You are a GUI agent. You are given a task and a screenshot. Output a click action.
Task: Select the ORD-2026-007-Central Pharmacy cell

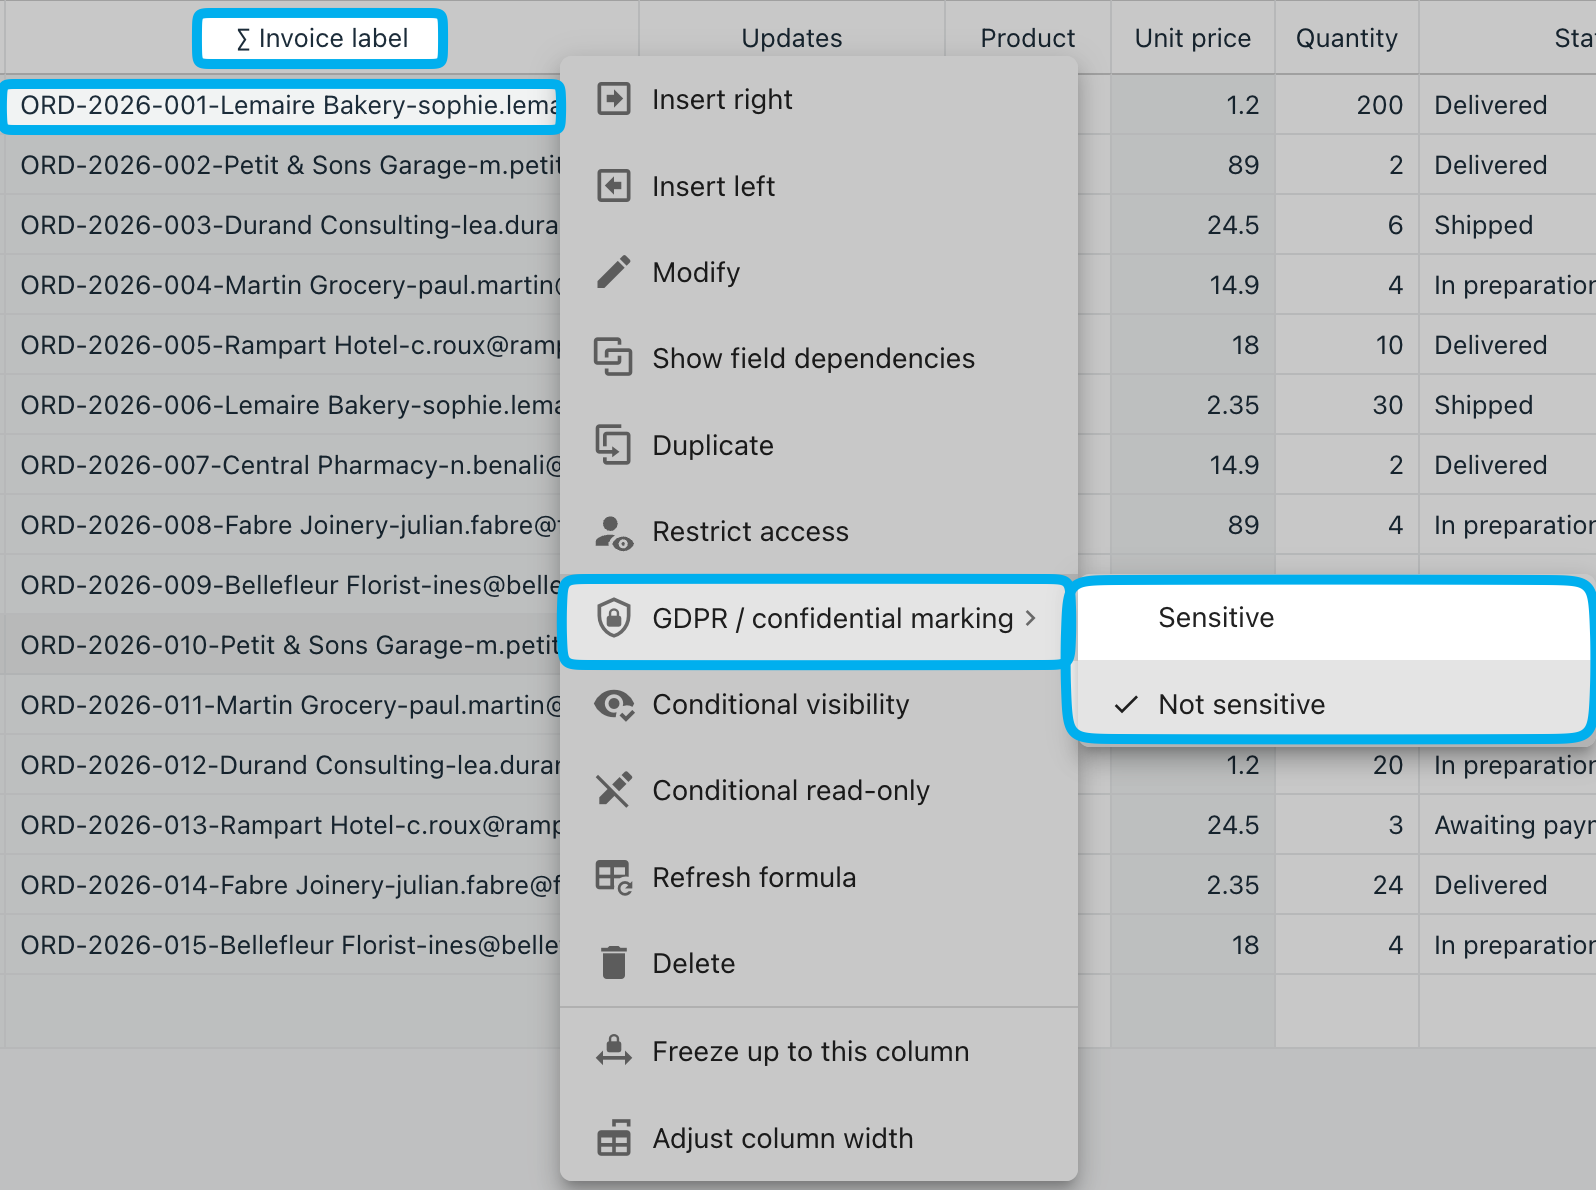[x=284, y=465]
